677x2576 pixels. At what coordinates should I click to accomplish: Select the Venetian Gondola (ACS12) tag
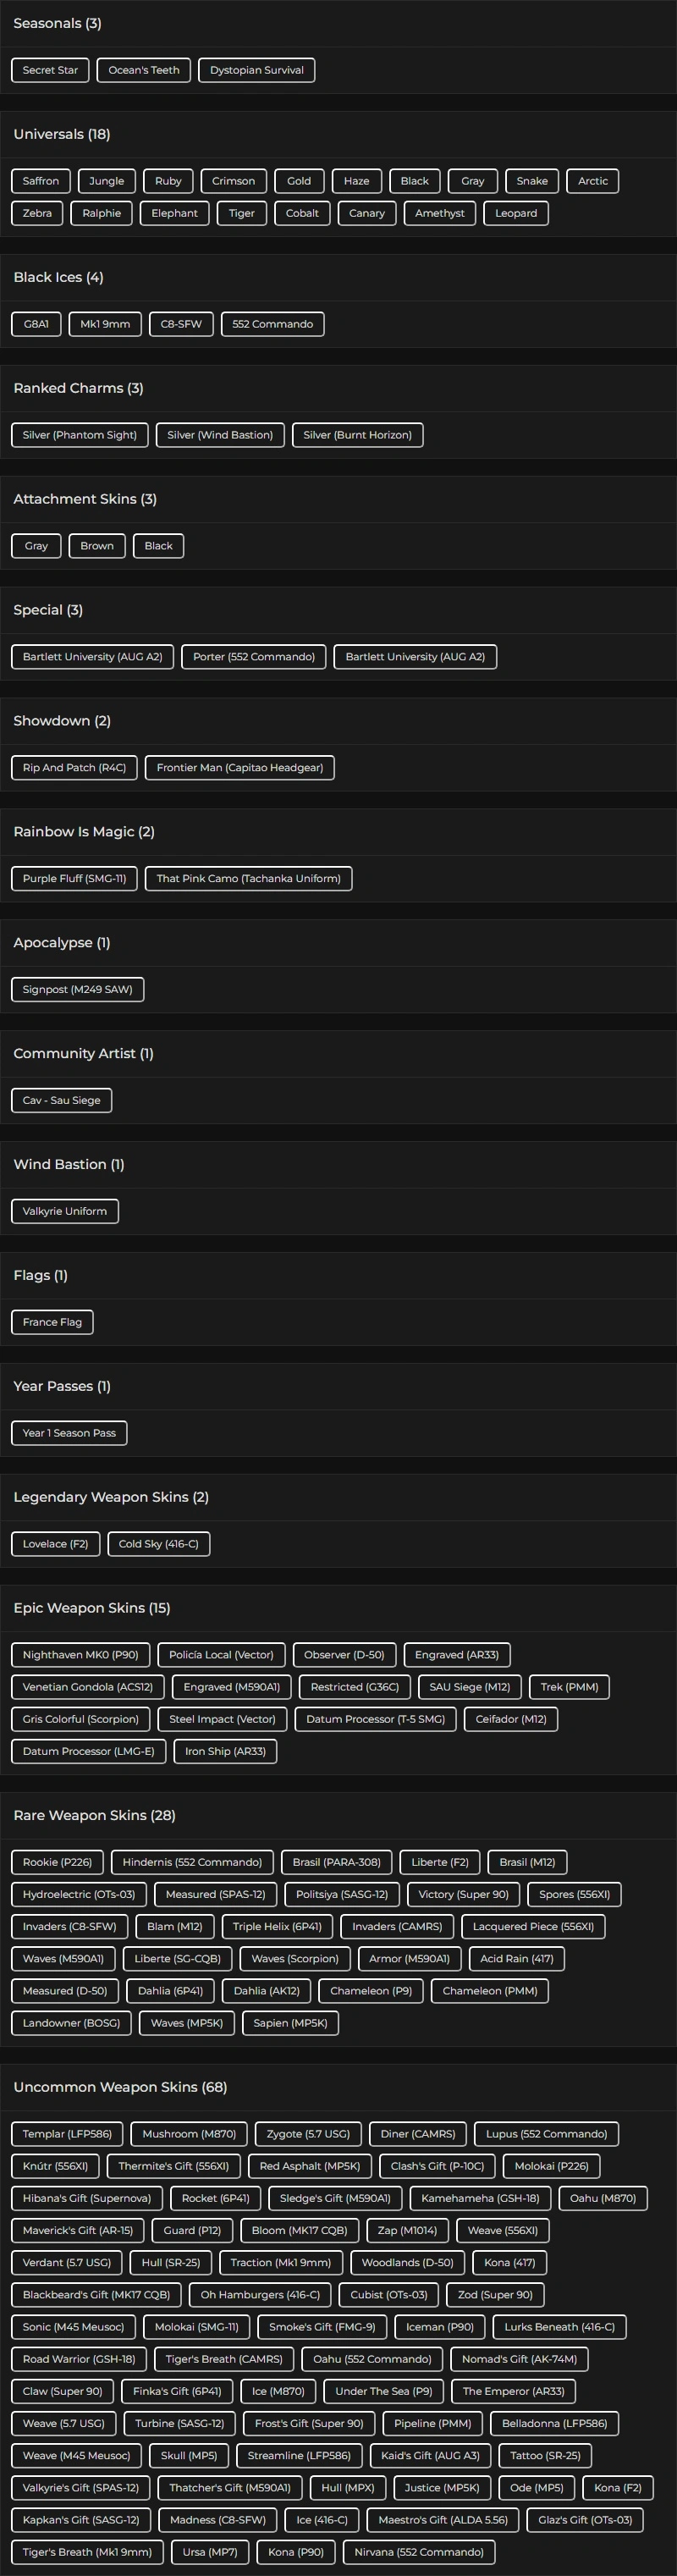tap(88, 1688)
